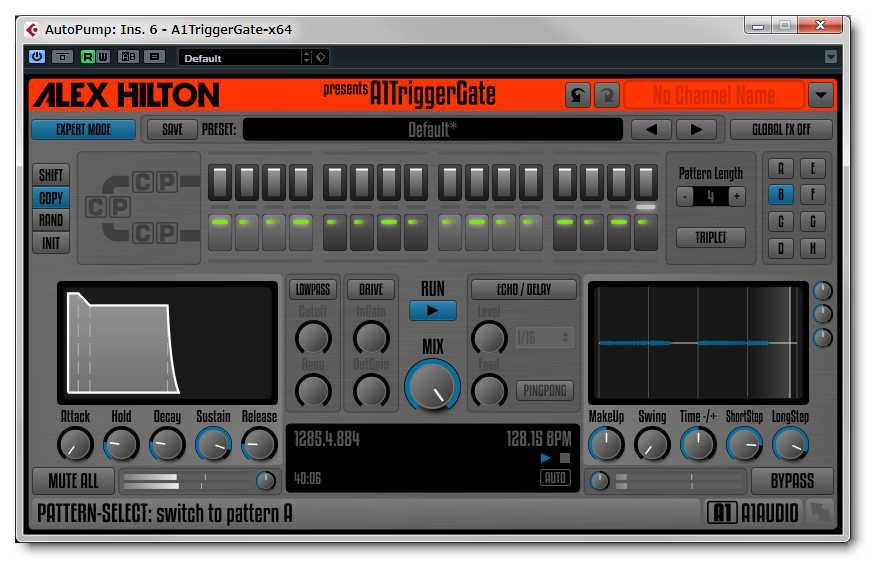
Task: Click the echo Feed knob
Action: pyautogui.click(x=489, y=391)
